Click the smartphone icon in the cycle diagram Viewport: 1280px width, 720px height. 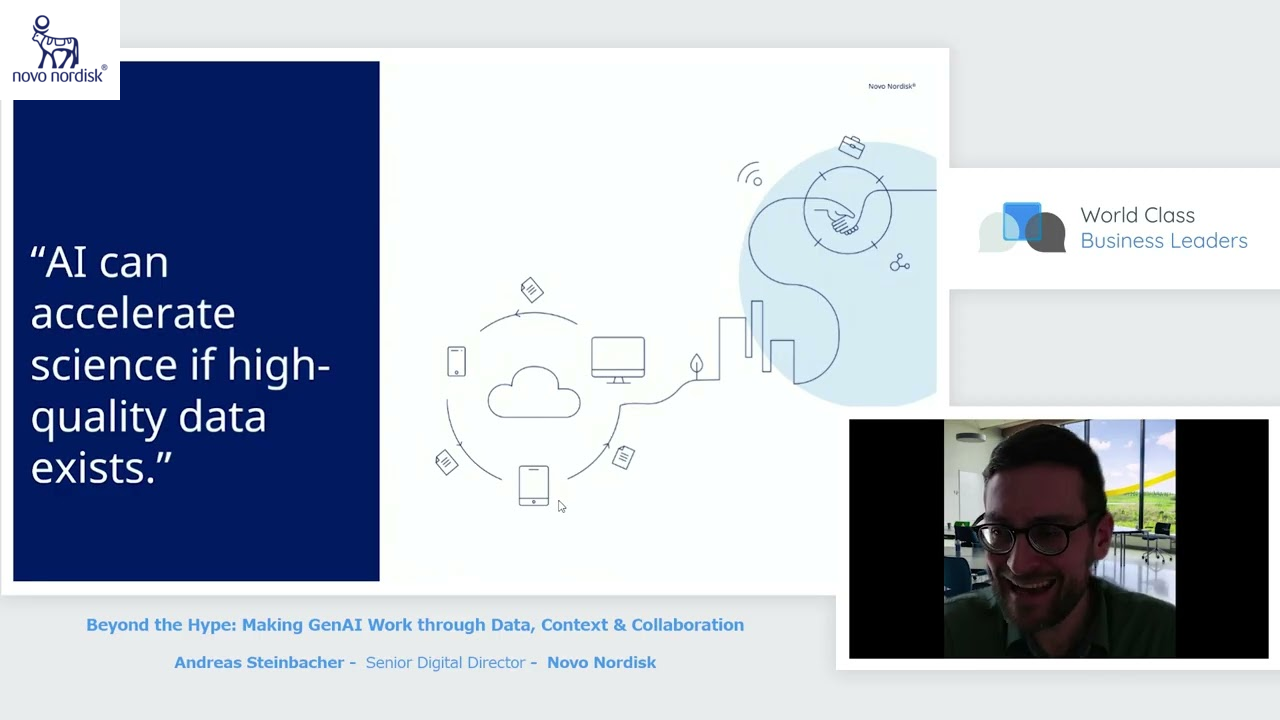[x=533, y=485]
